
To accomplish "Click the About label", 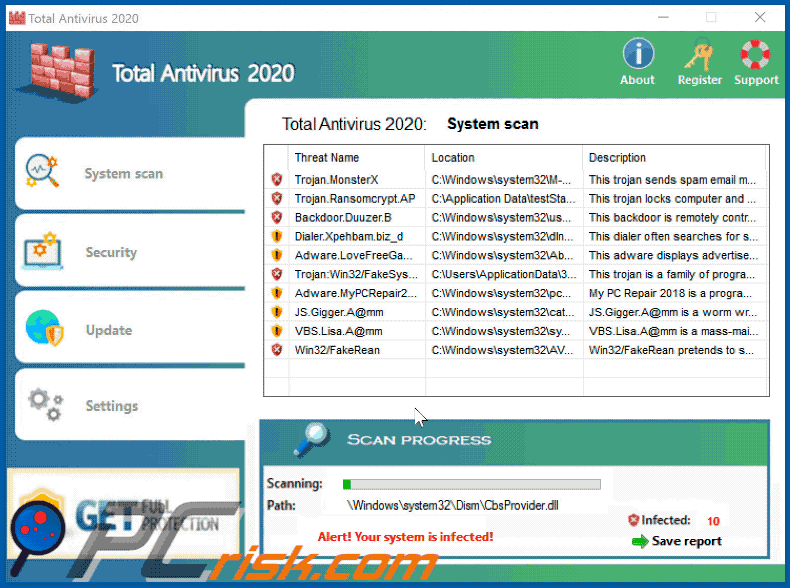I will tap(637, 80).
